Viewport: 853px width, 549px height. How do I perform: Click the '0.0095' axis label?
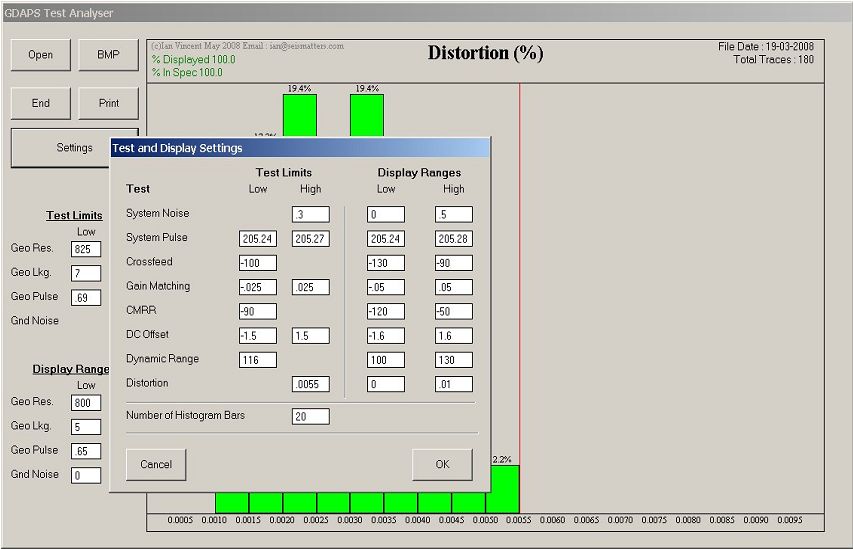click(790, 520)
